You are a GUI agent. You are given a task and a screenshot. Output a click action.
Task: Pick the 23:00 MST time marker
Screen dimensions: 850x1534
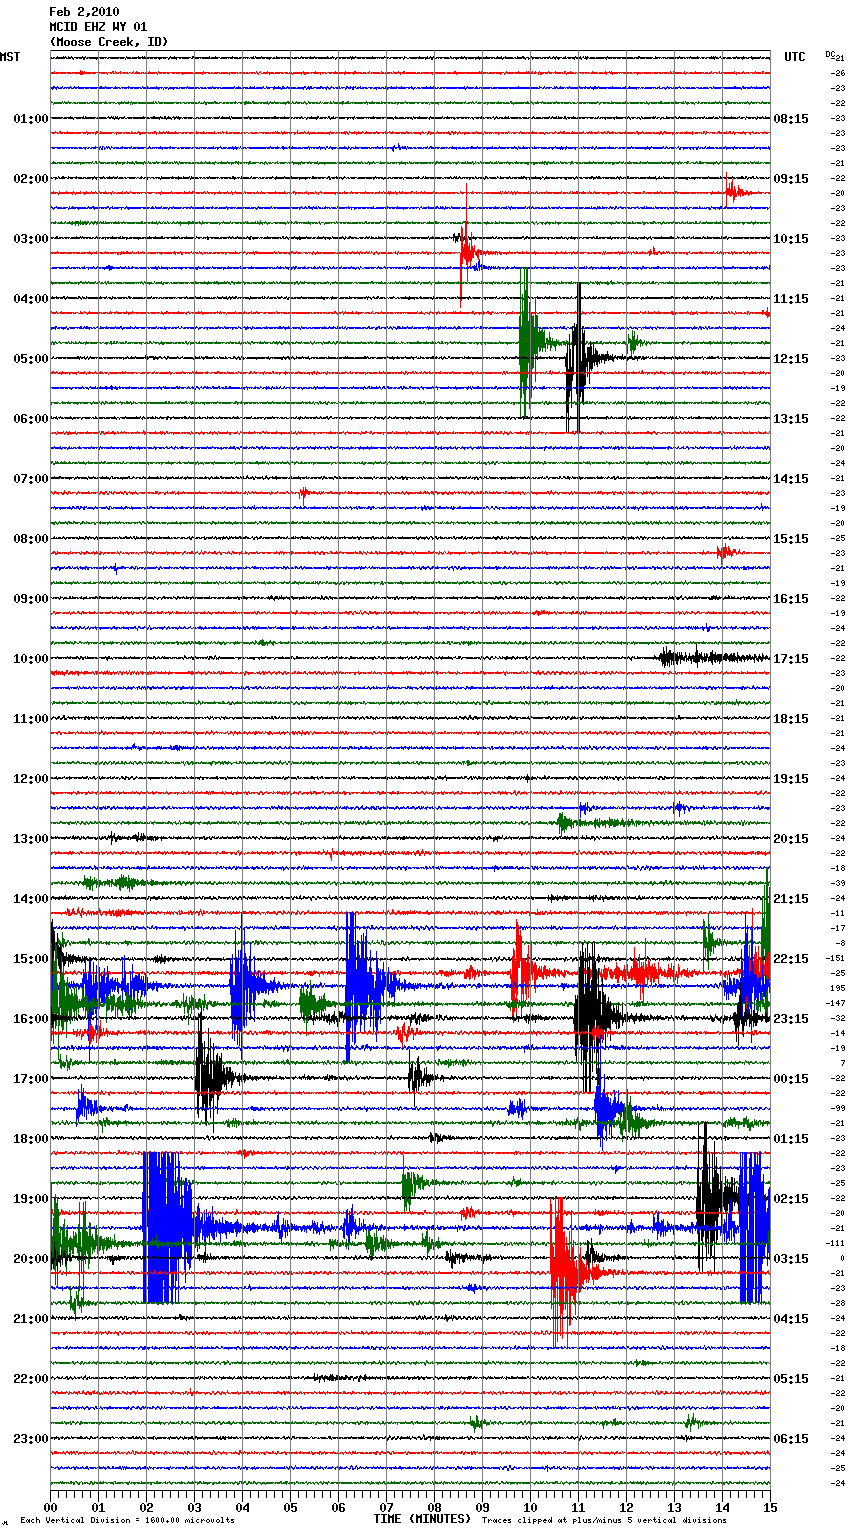(30, 1439)
